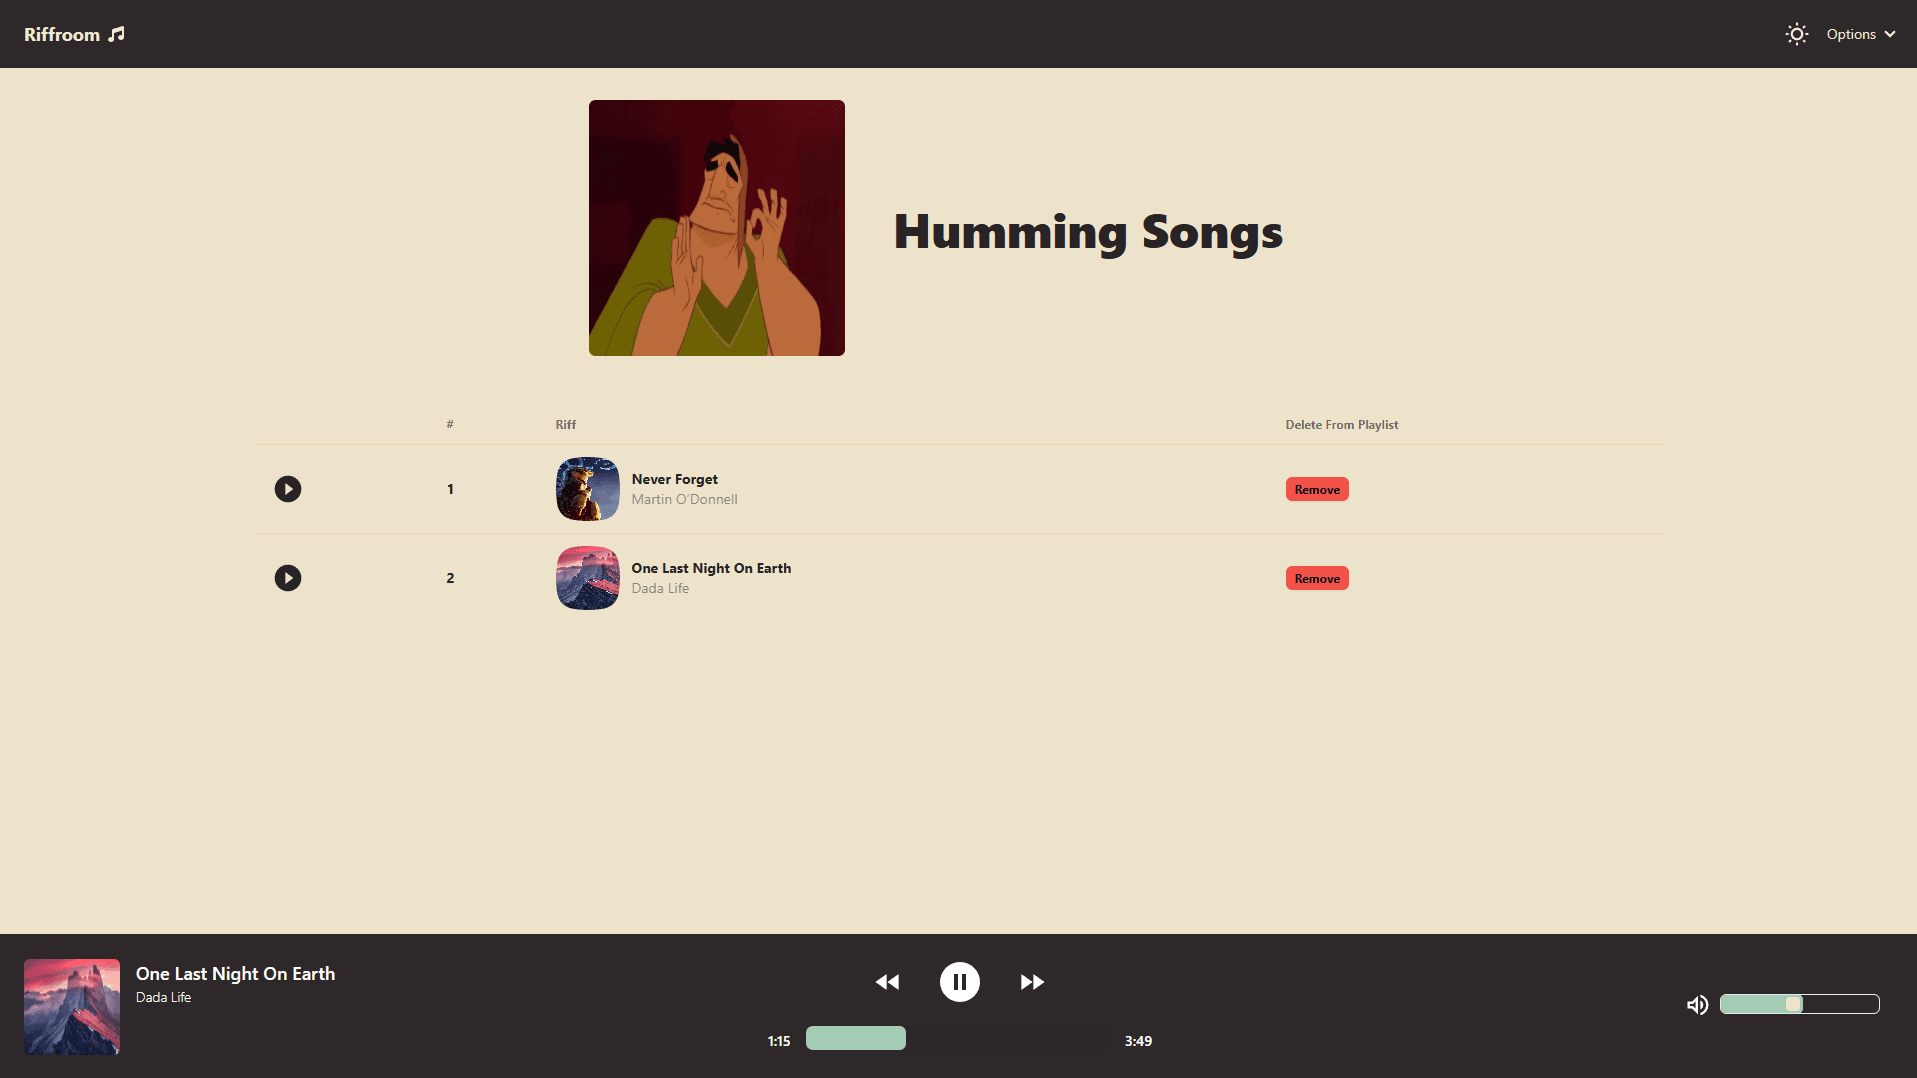Toggle the light theme sun icon

click(x=1796, y=34)
